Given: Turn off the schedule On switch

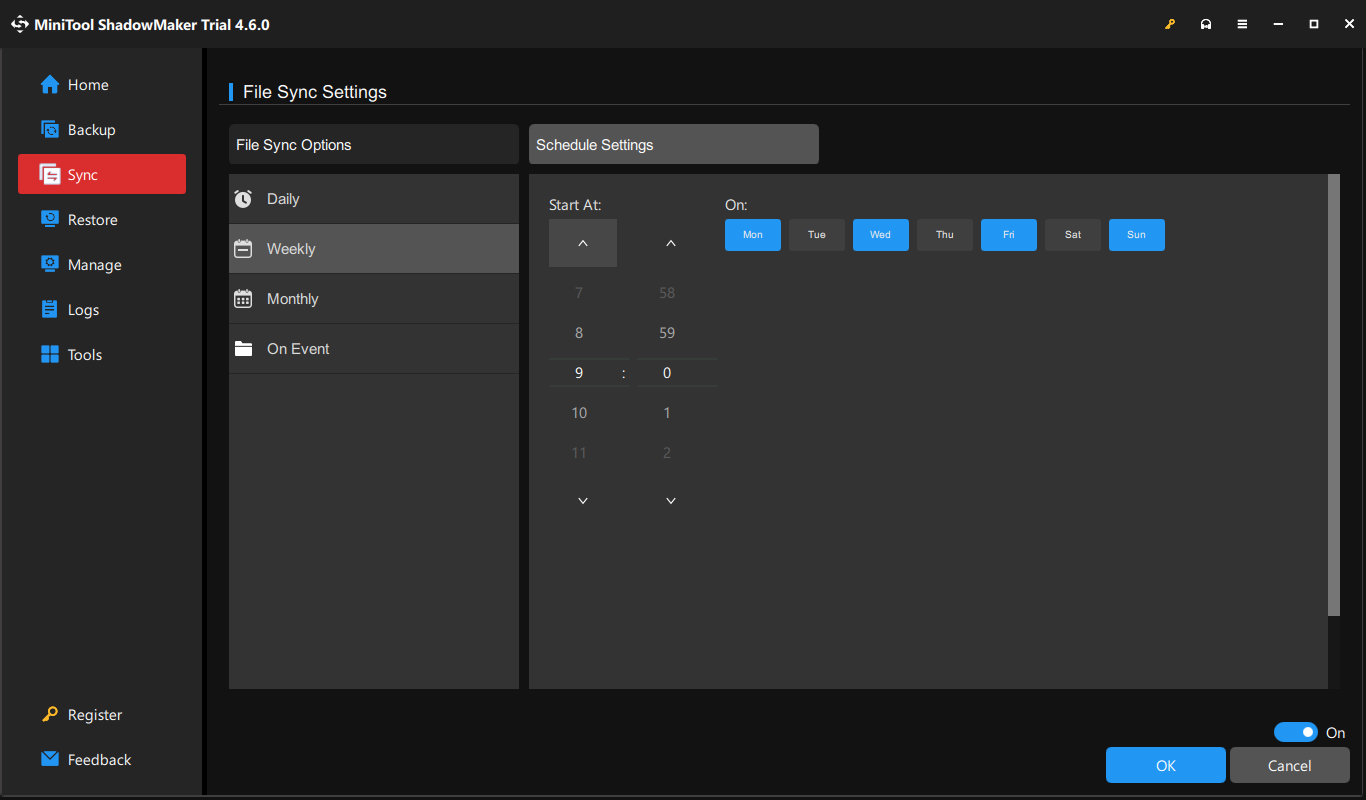Looking at the screenshot, I should pos(1296,732).
